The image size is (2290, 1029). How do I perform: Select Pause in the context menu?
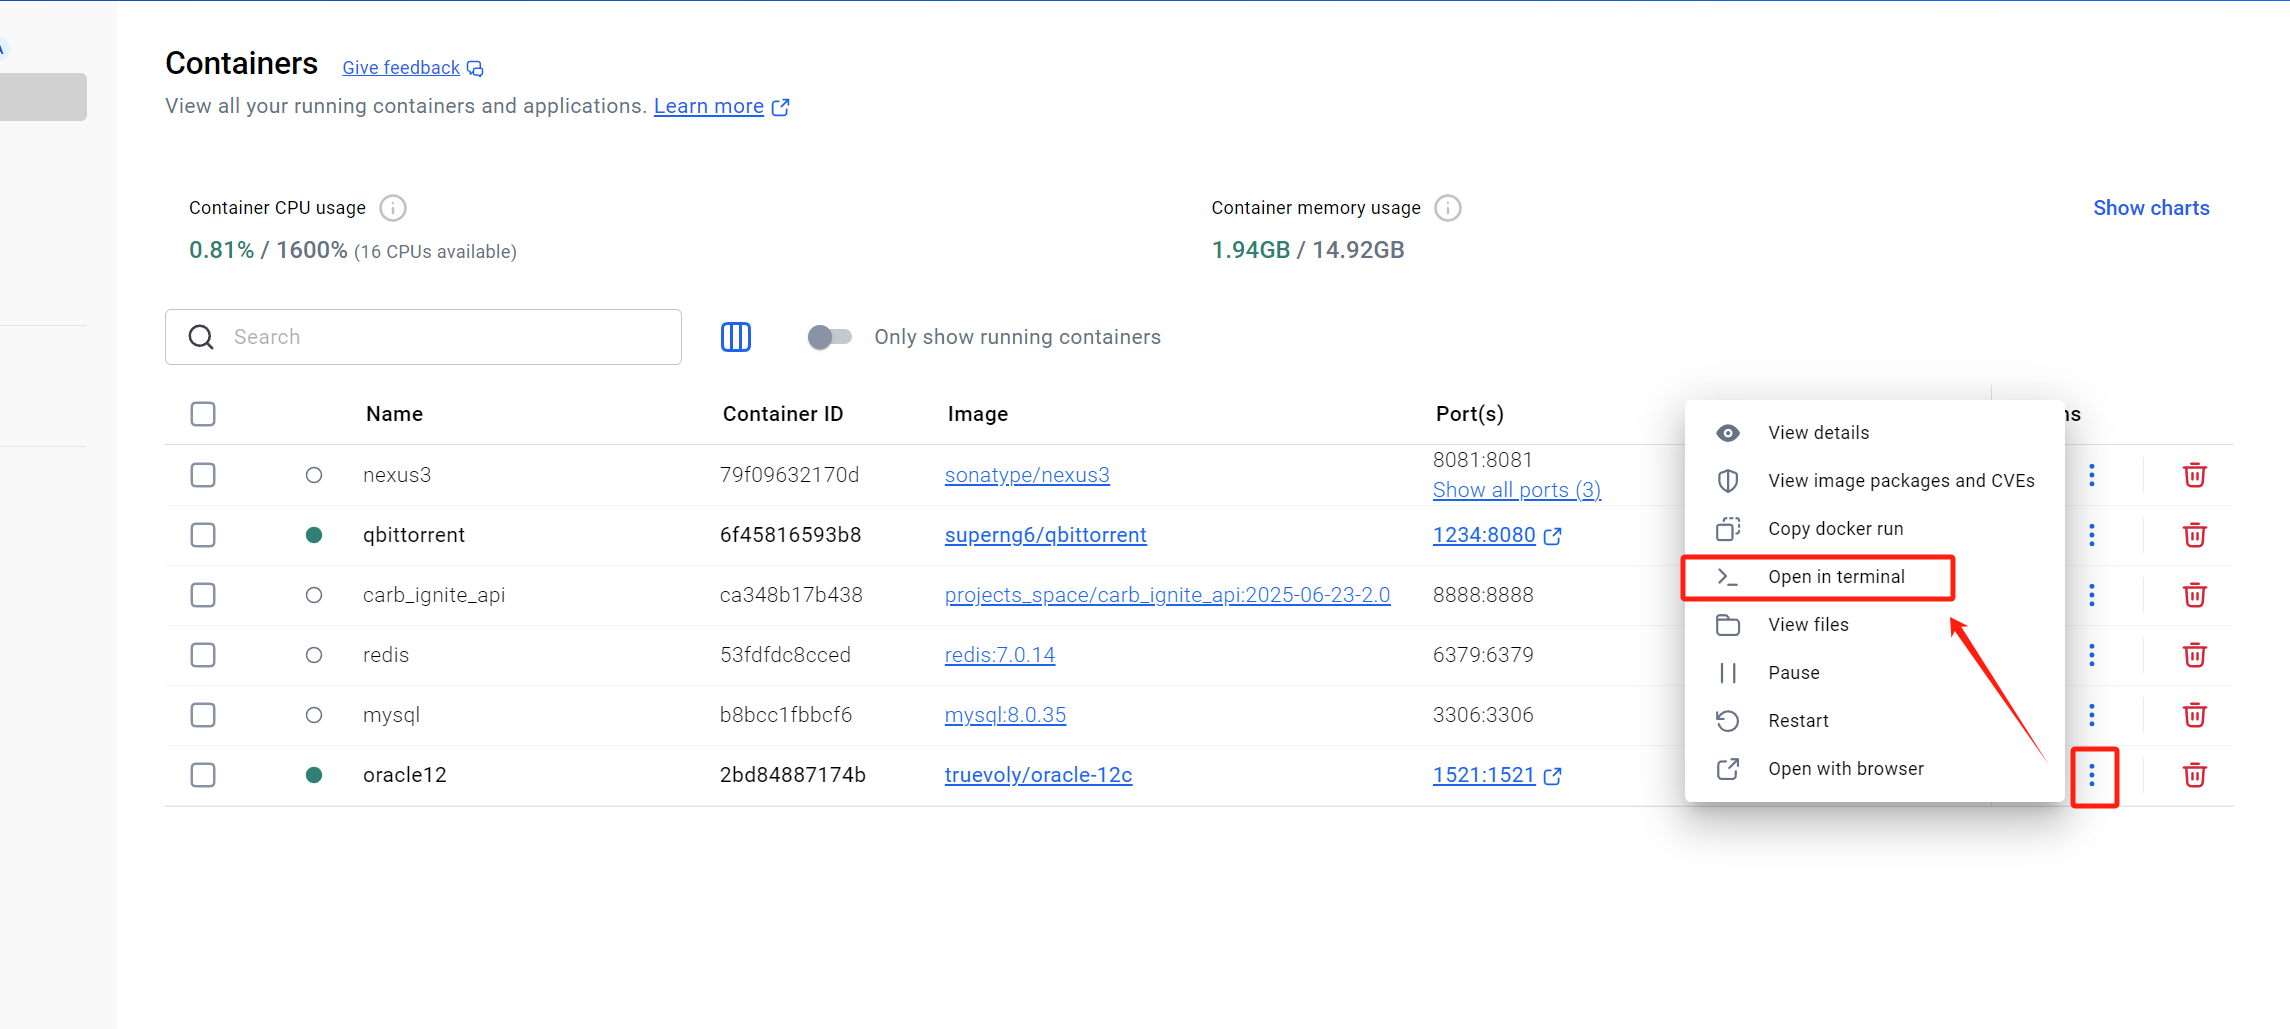tap(1793, 673)
